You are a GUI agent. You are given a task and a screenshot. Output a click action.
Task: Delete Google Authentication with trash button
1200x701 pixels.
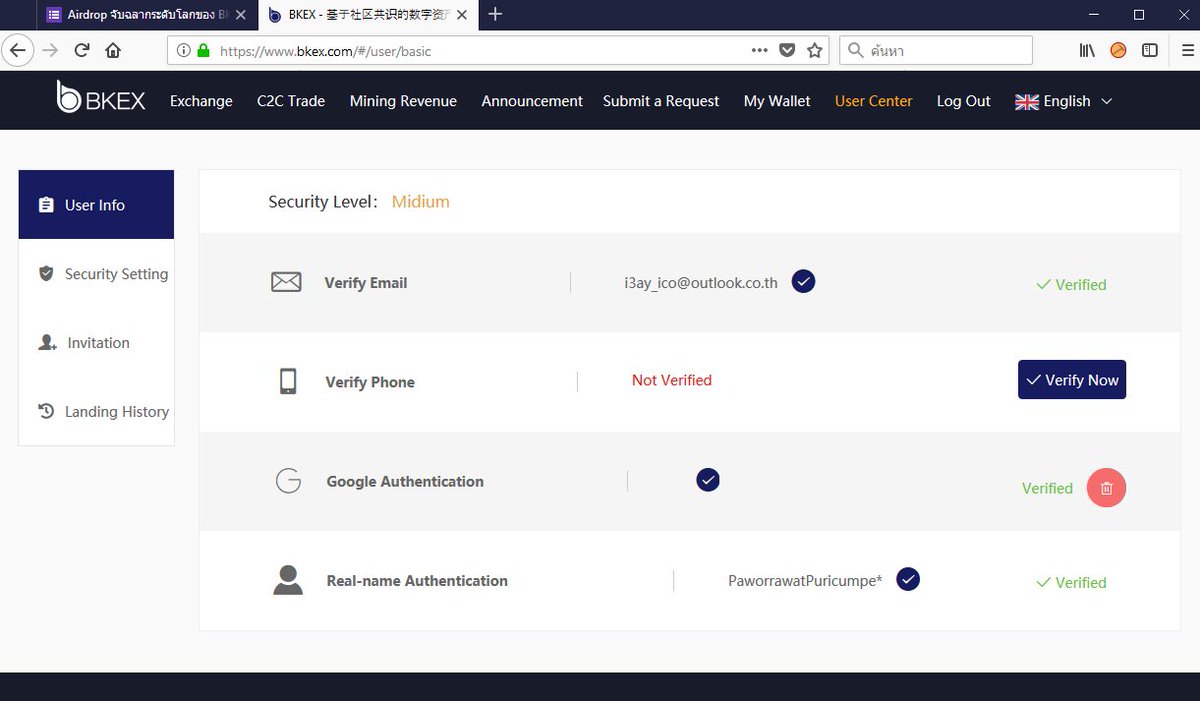pos(1106,488)
